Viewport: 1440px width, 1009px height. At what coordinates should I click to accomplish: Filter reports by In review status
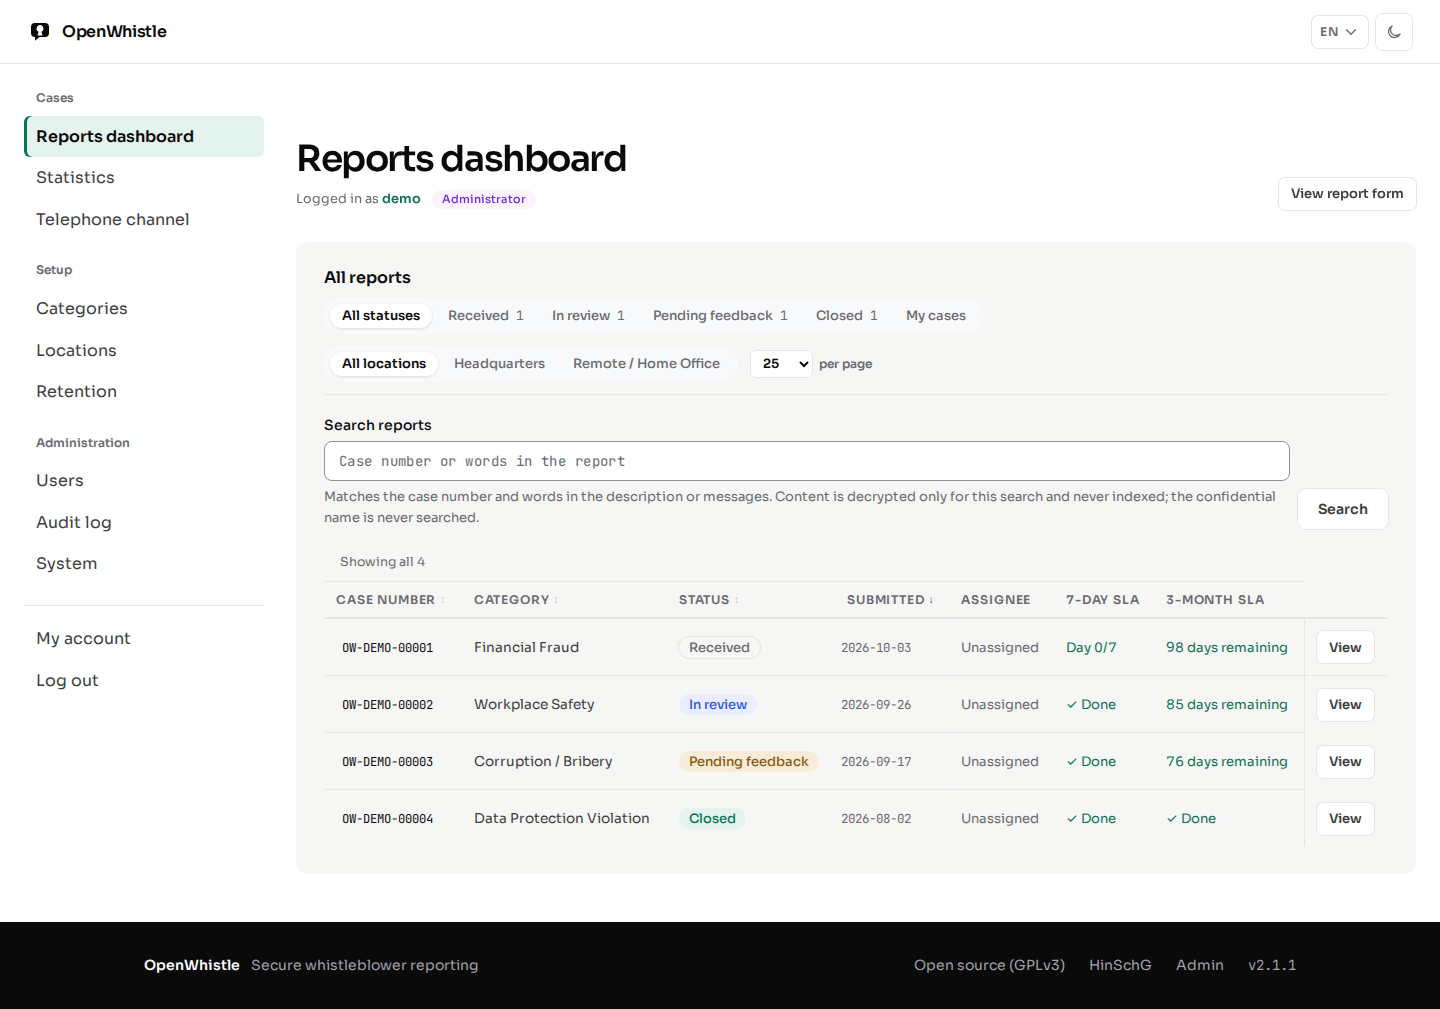(588, 316)
